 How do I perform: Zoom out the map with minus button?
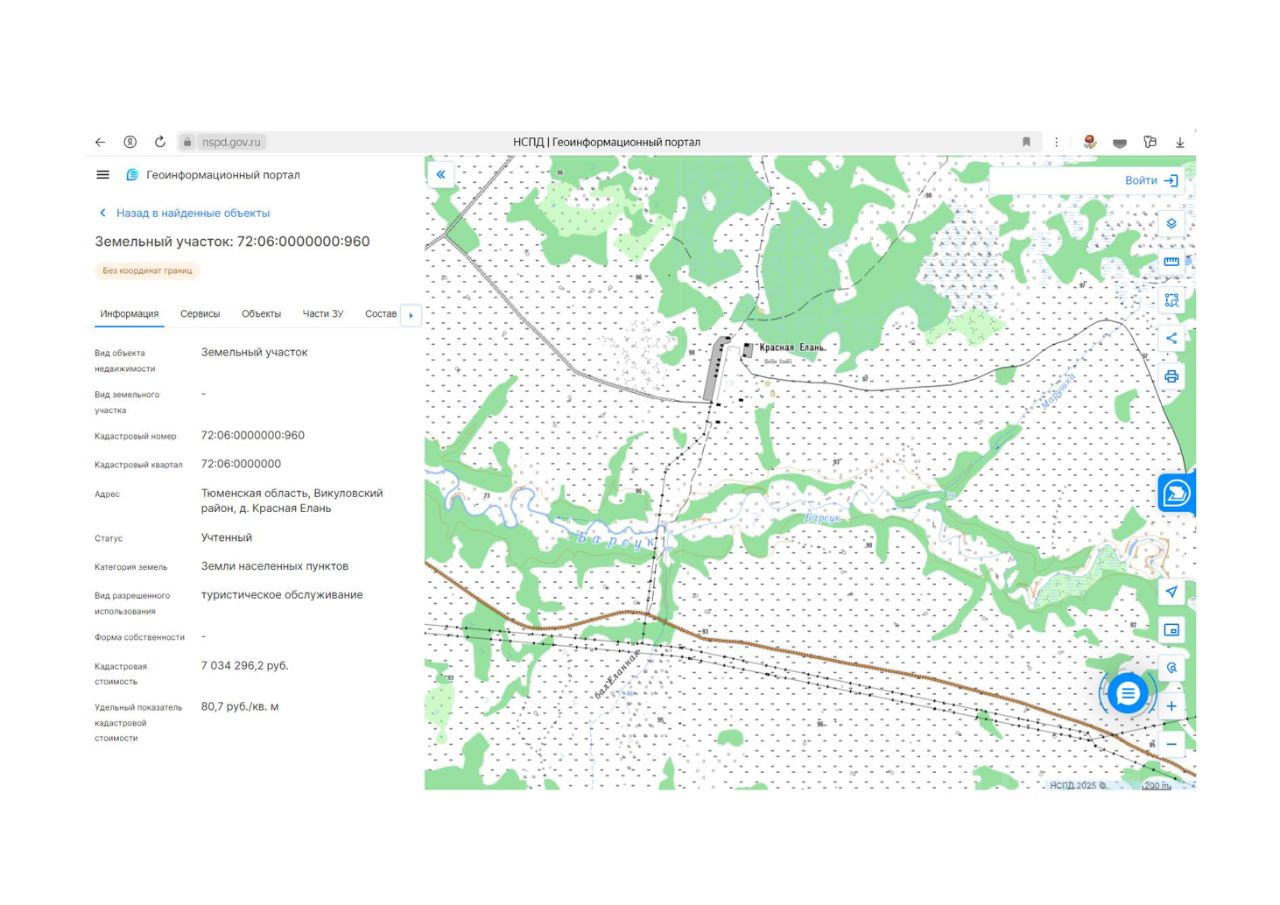[1172, 744]
